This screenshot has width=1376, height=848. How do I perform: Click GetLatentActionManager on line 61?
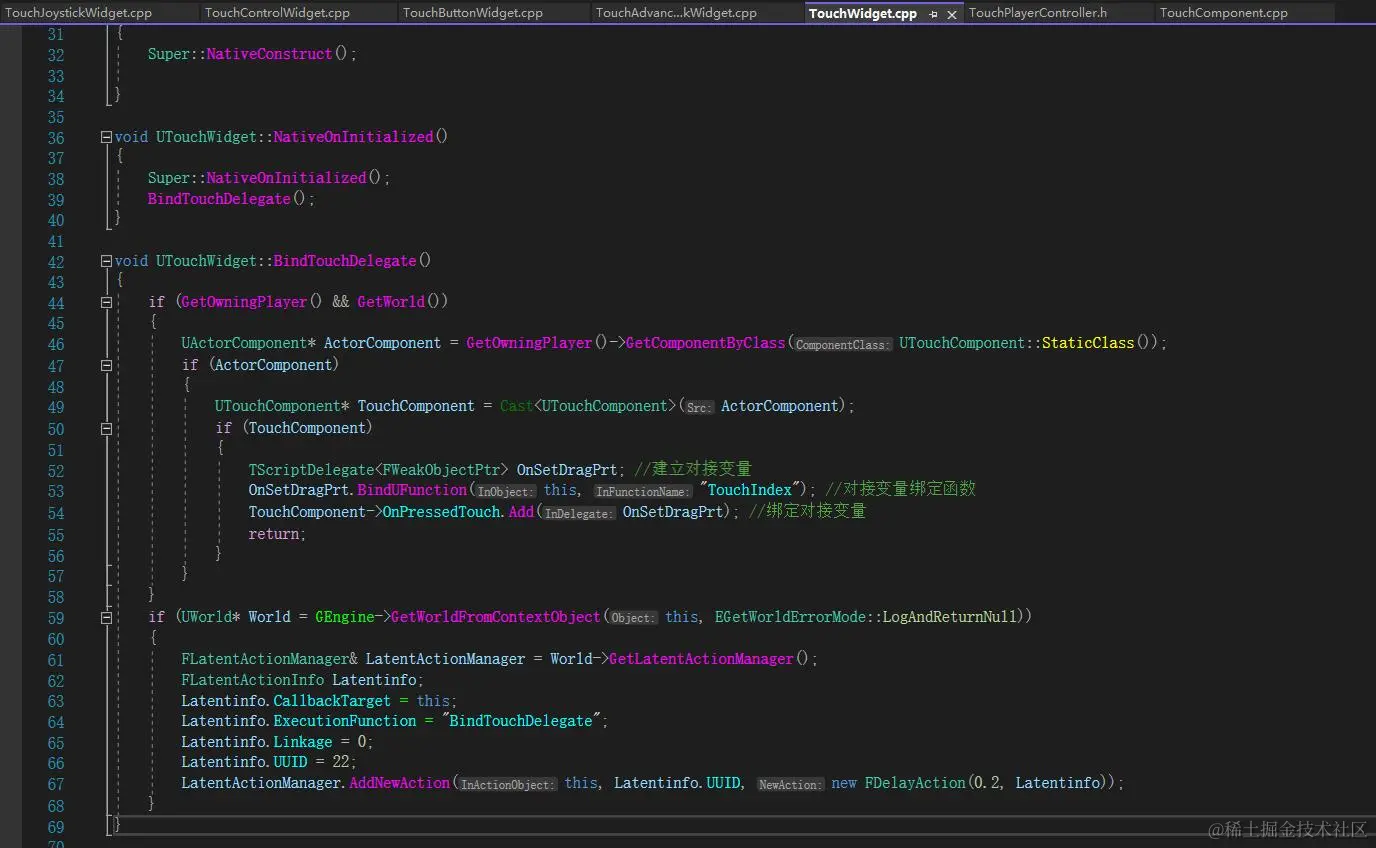701,659
